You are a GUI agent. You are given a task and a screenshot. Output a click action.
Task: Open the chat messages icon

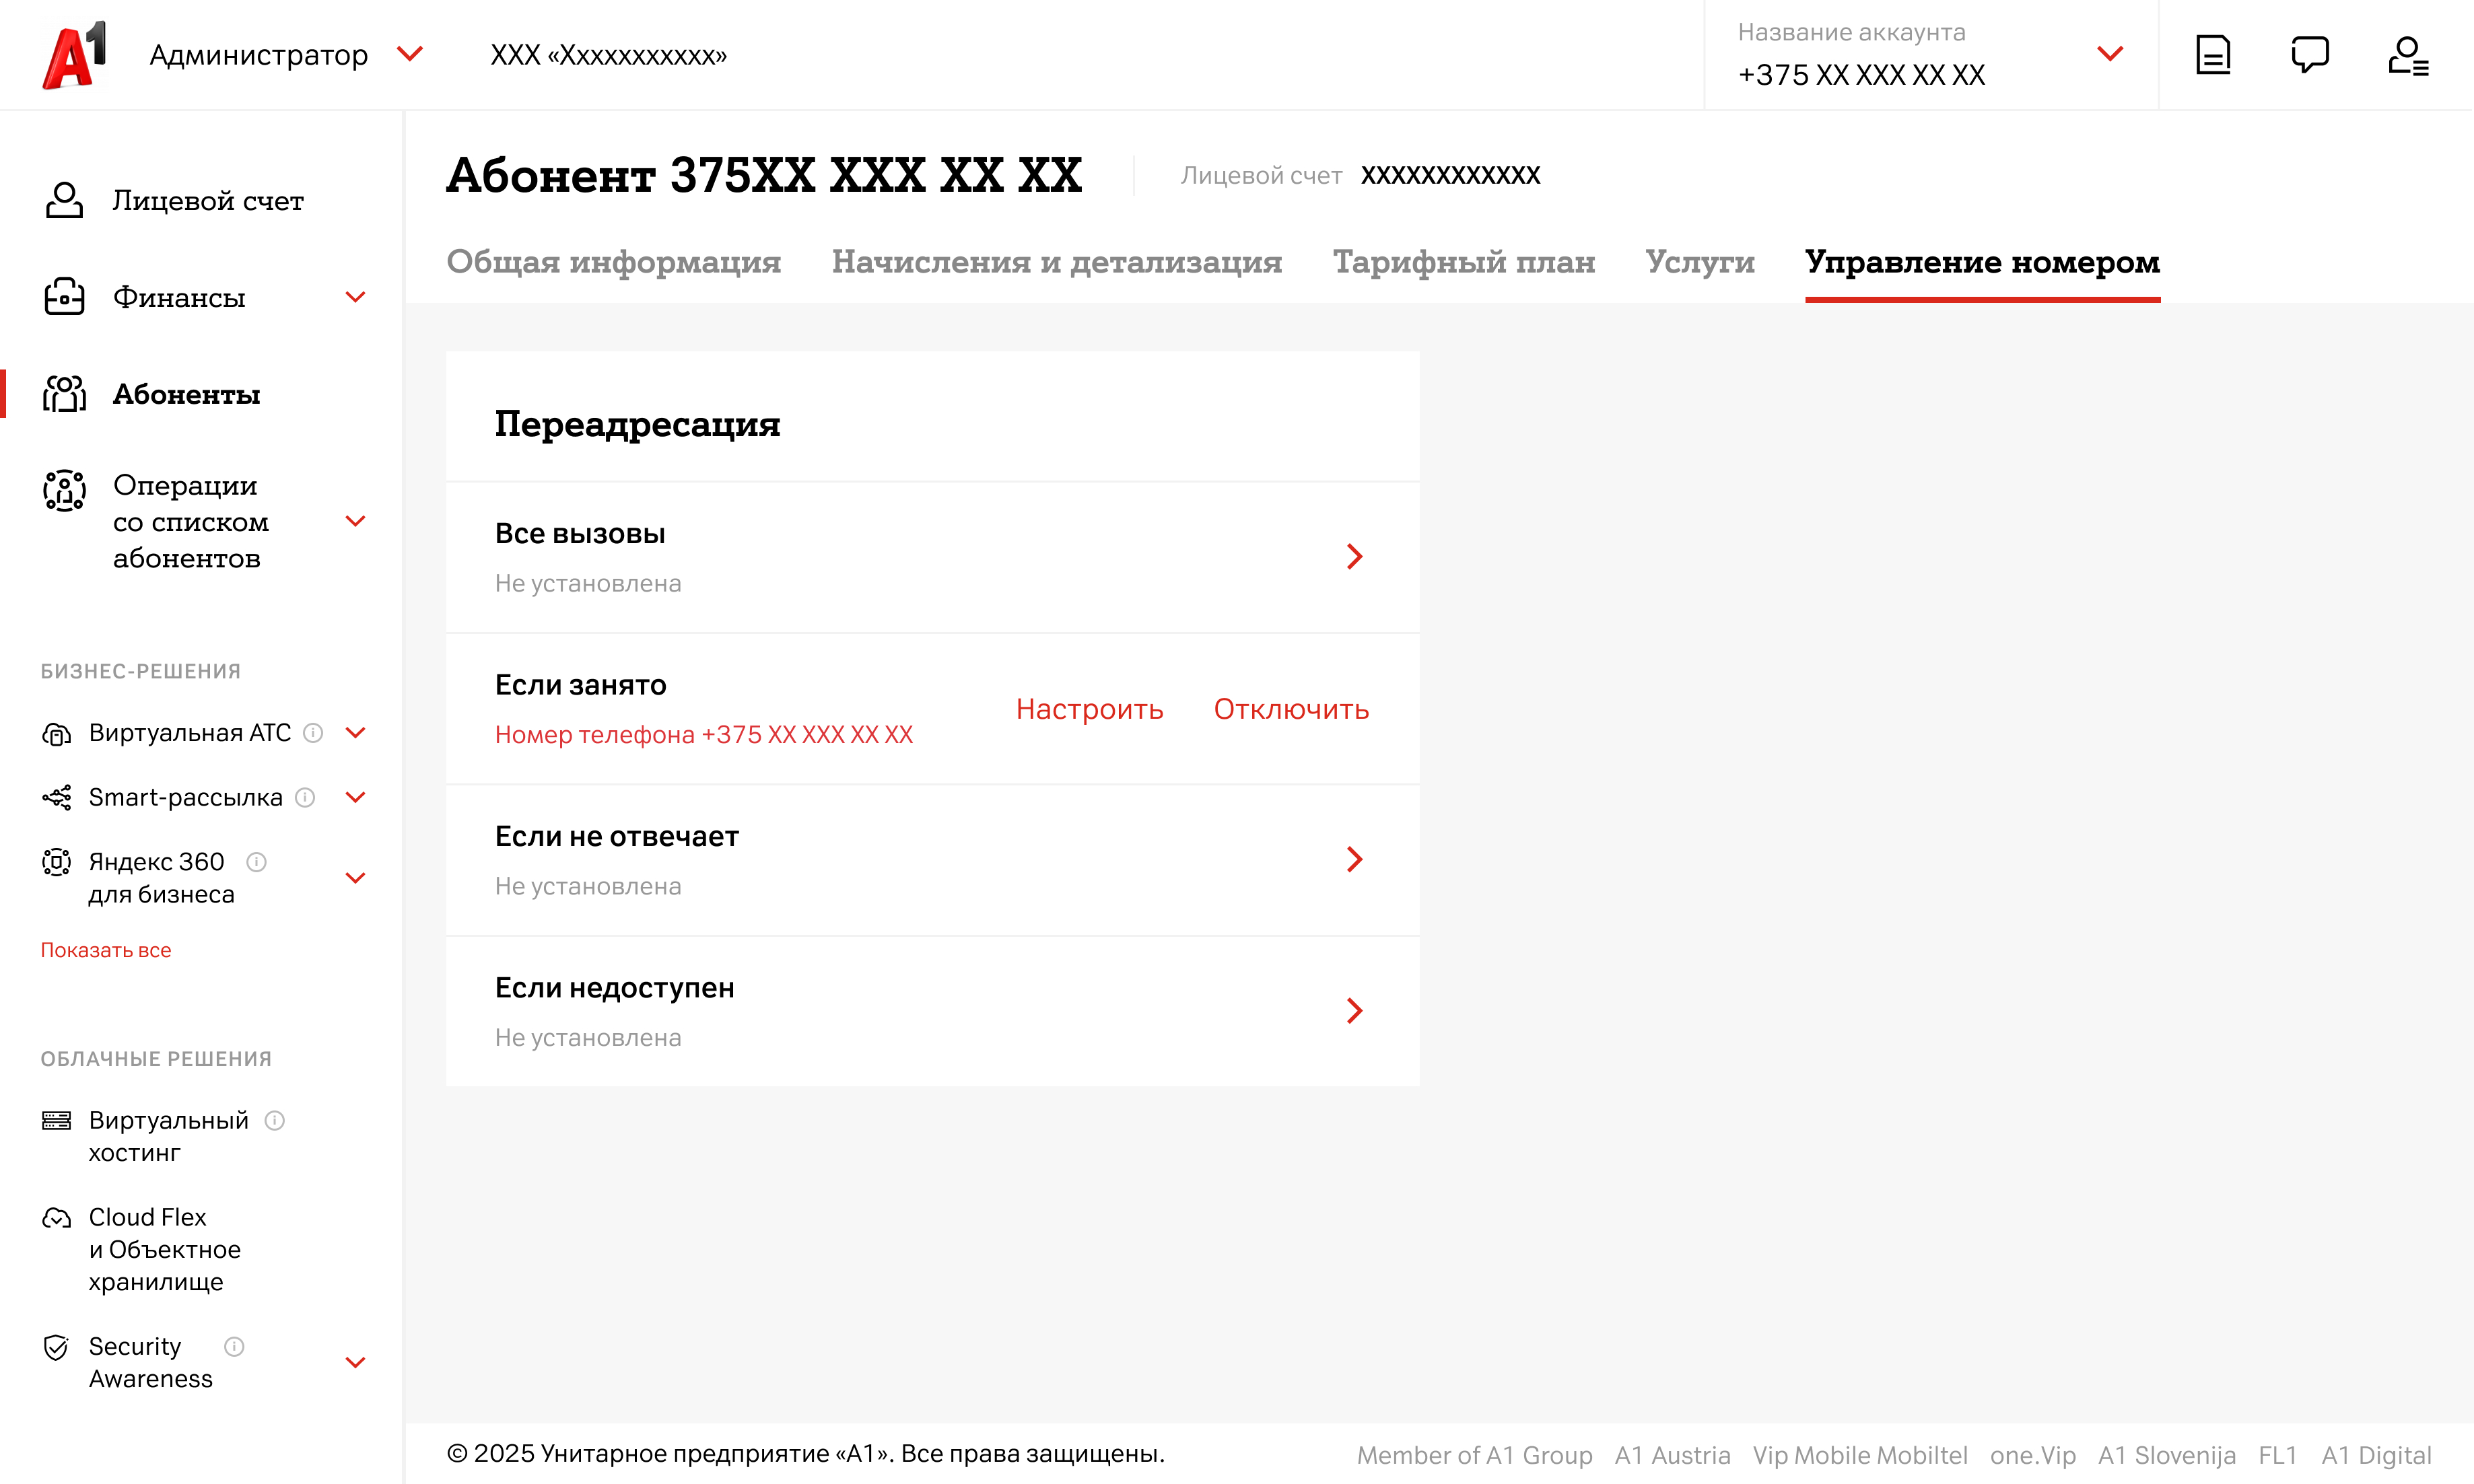point(2309,55)
